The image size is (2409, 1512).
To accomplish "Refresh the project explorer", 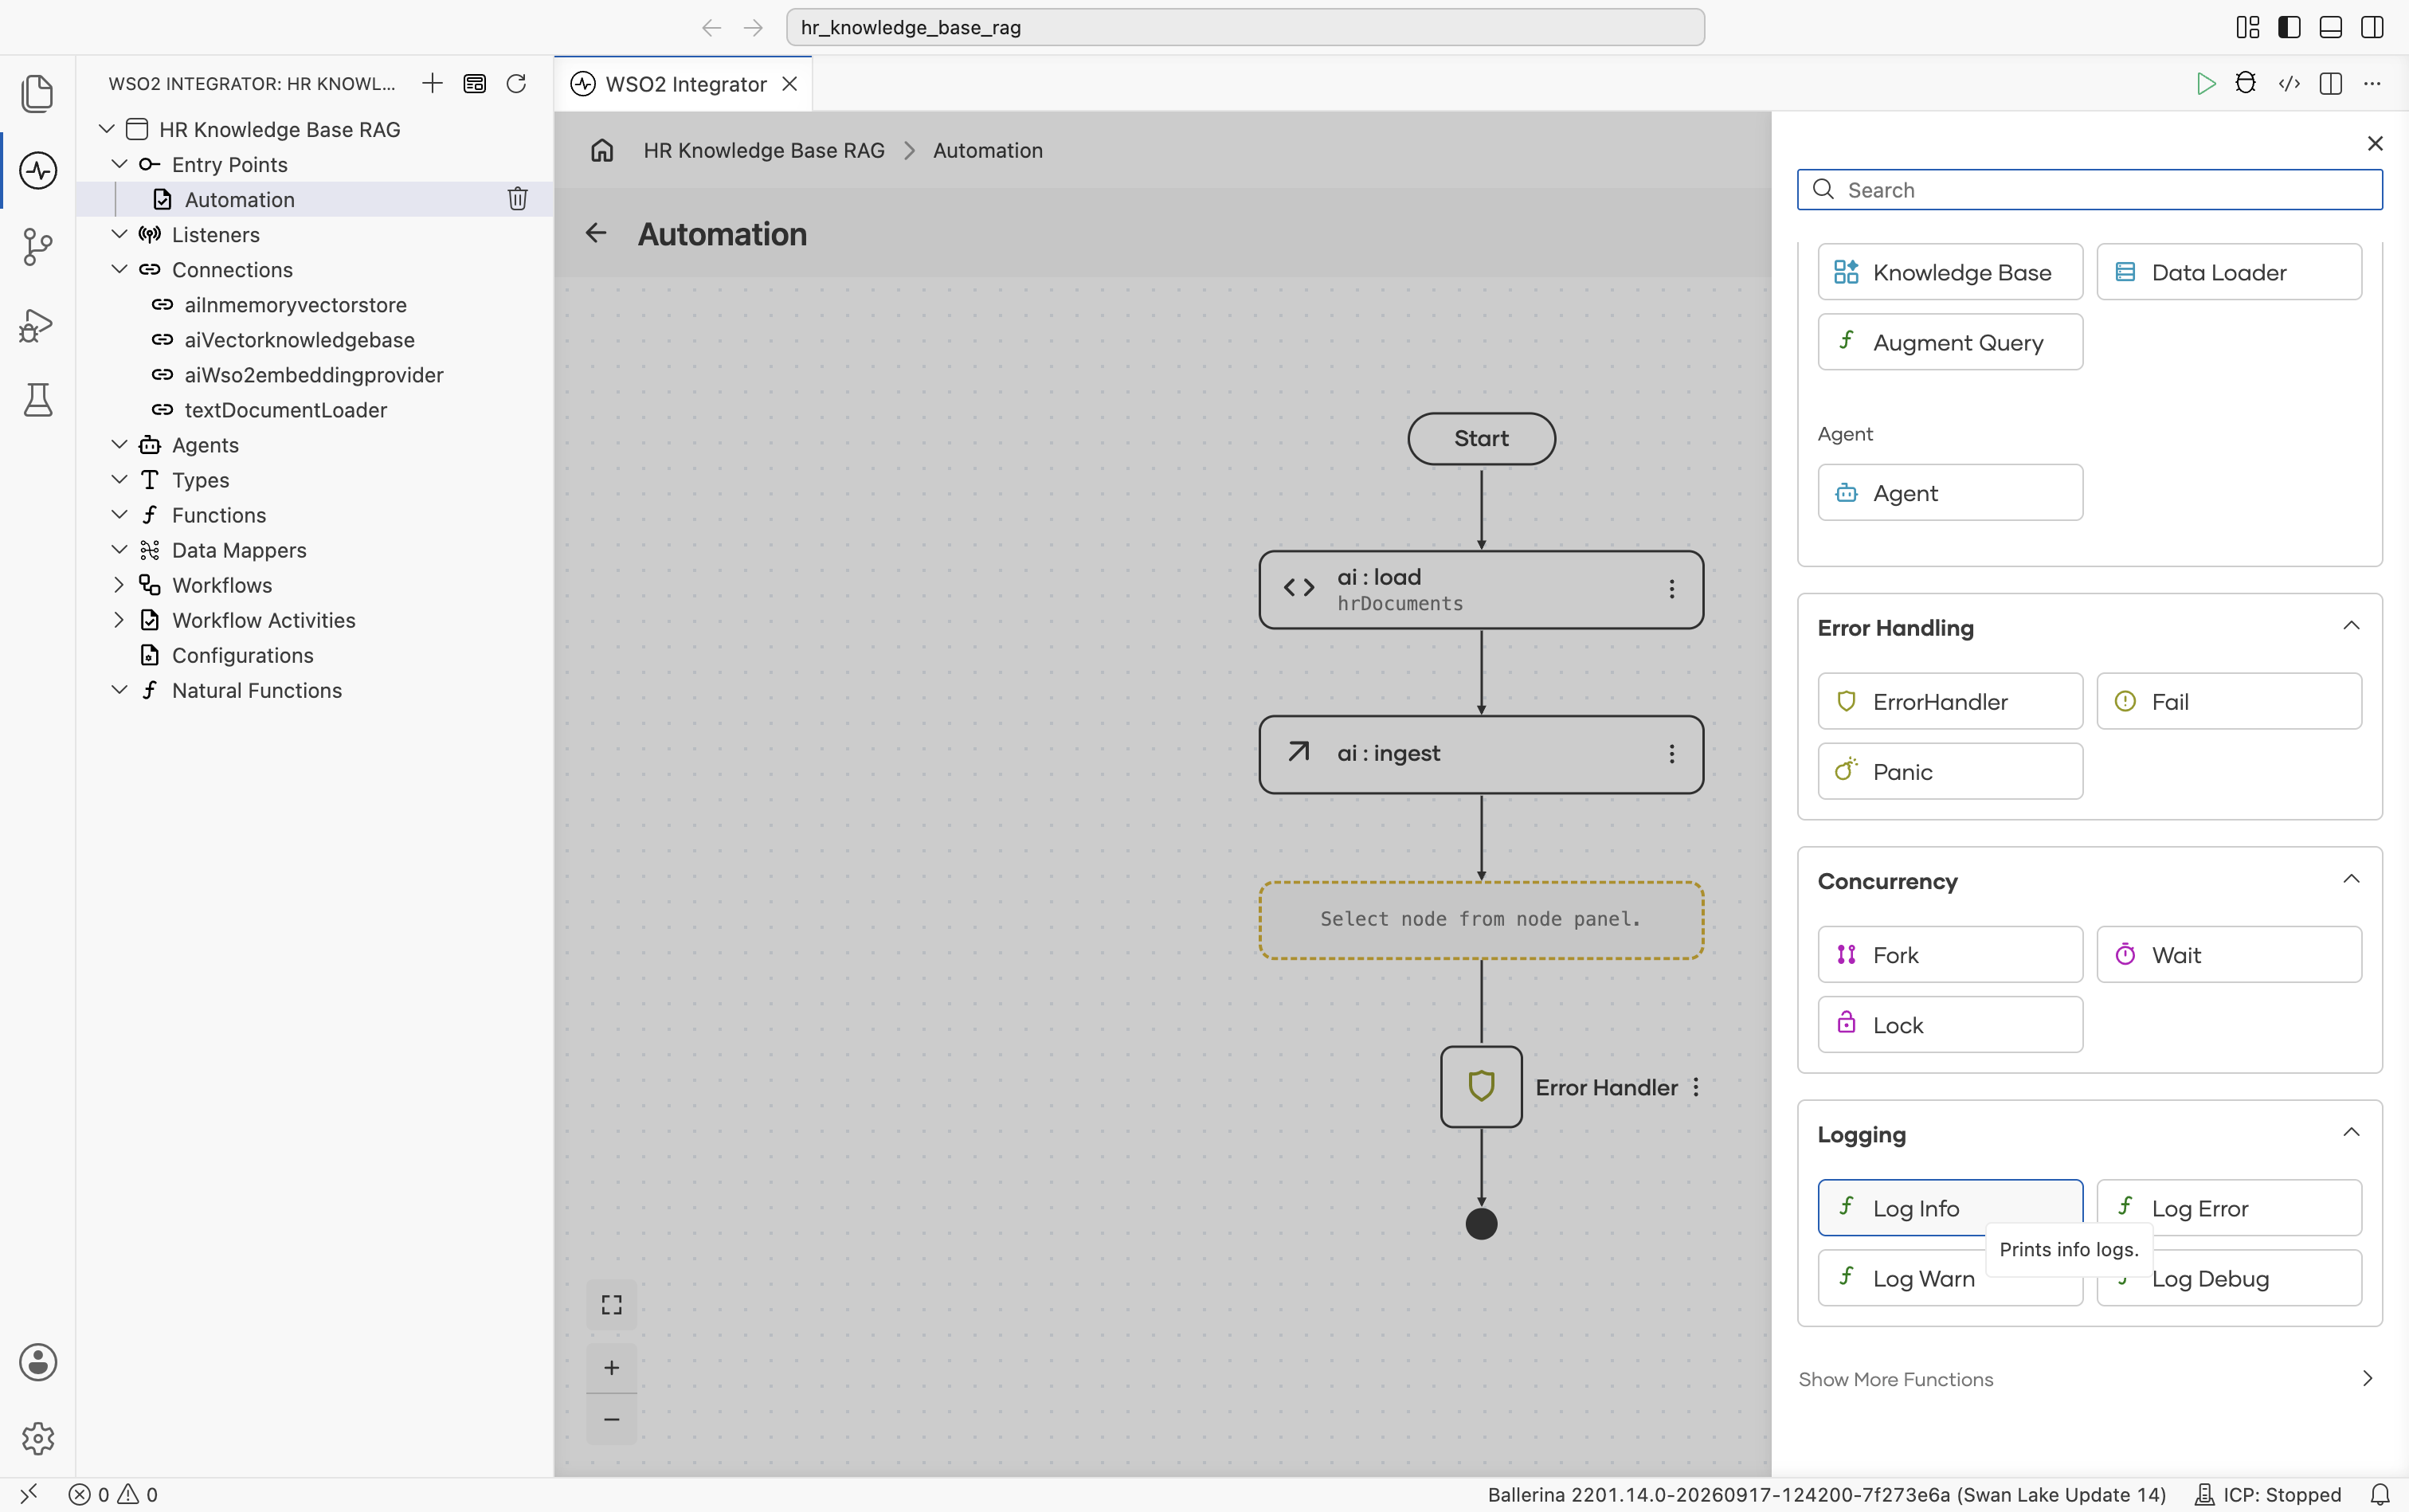I will (516, 83).
